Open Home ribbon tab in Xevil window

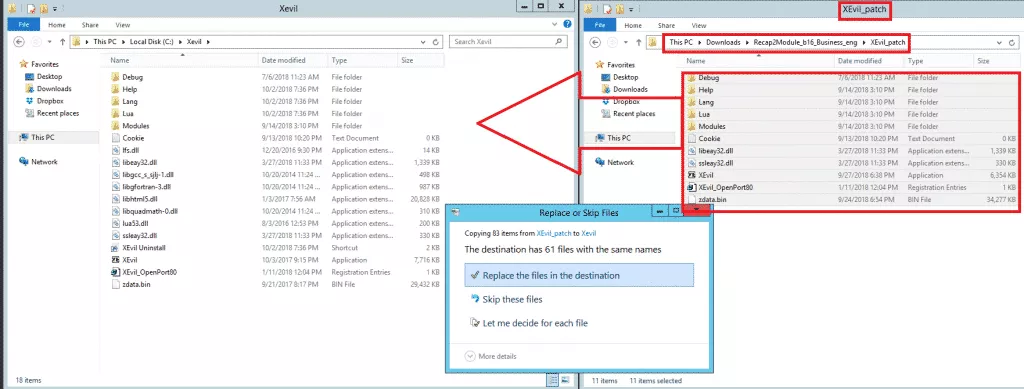point(57,25)
